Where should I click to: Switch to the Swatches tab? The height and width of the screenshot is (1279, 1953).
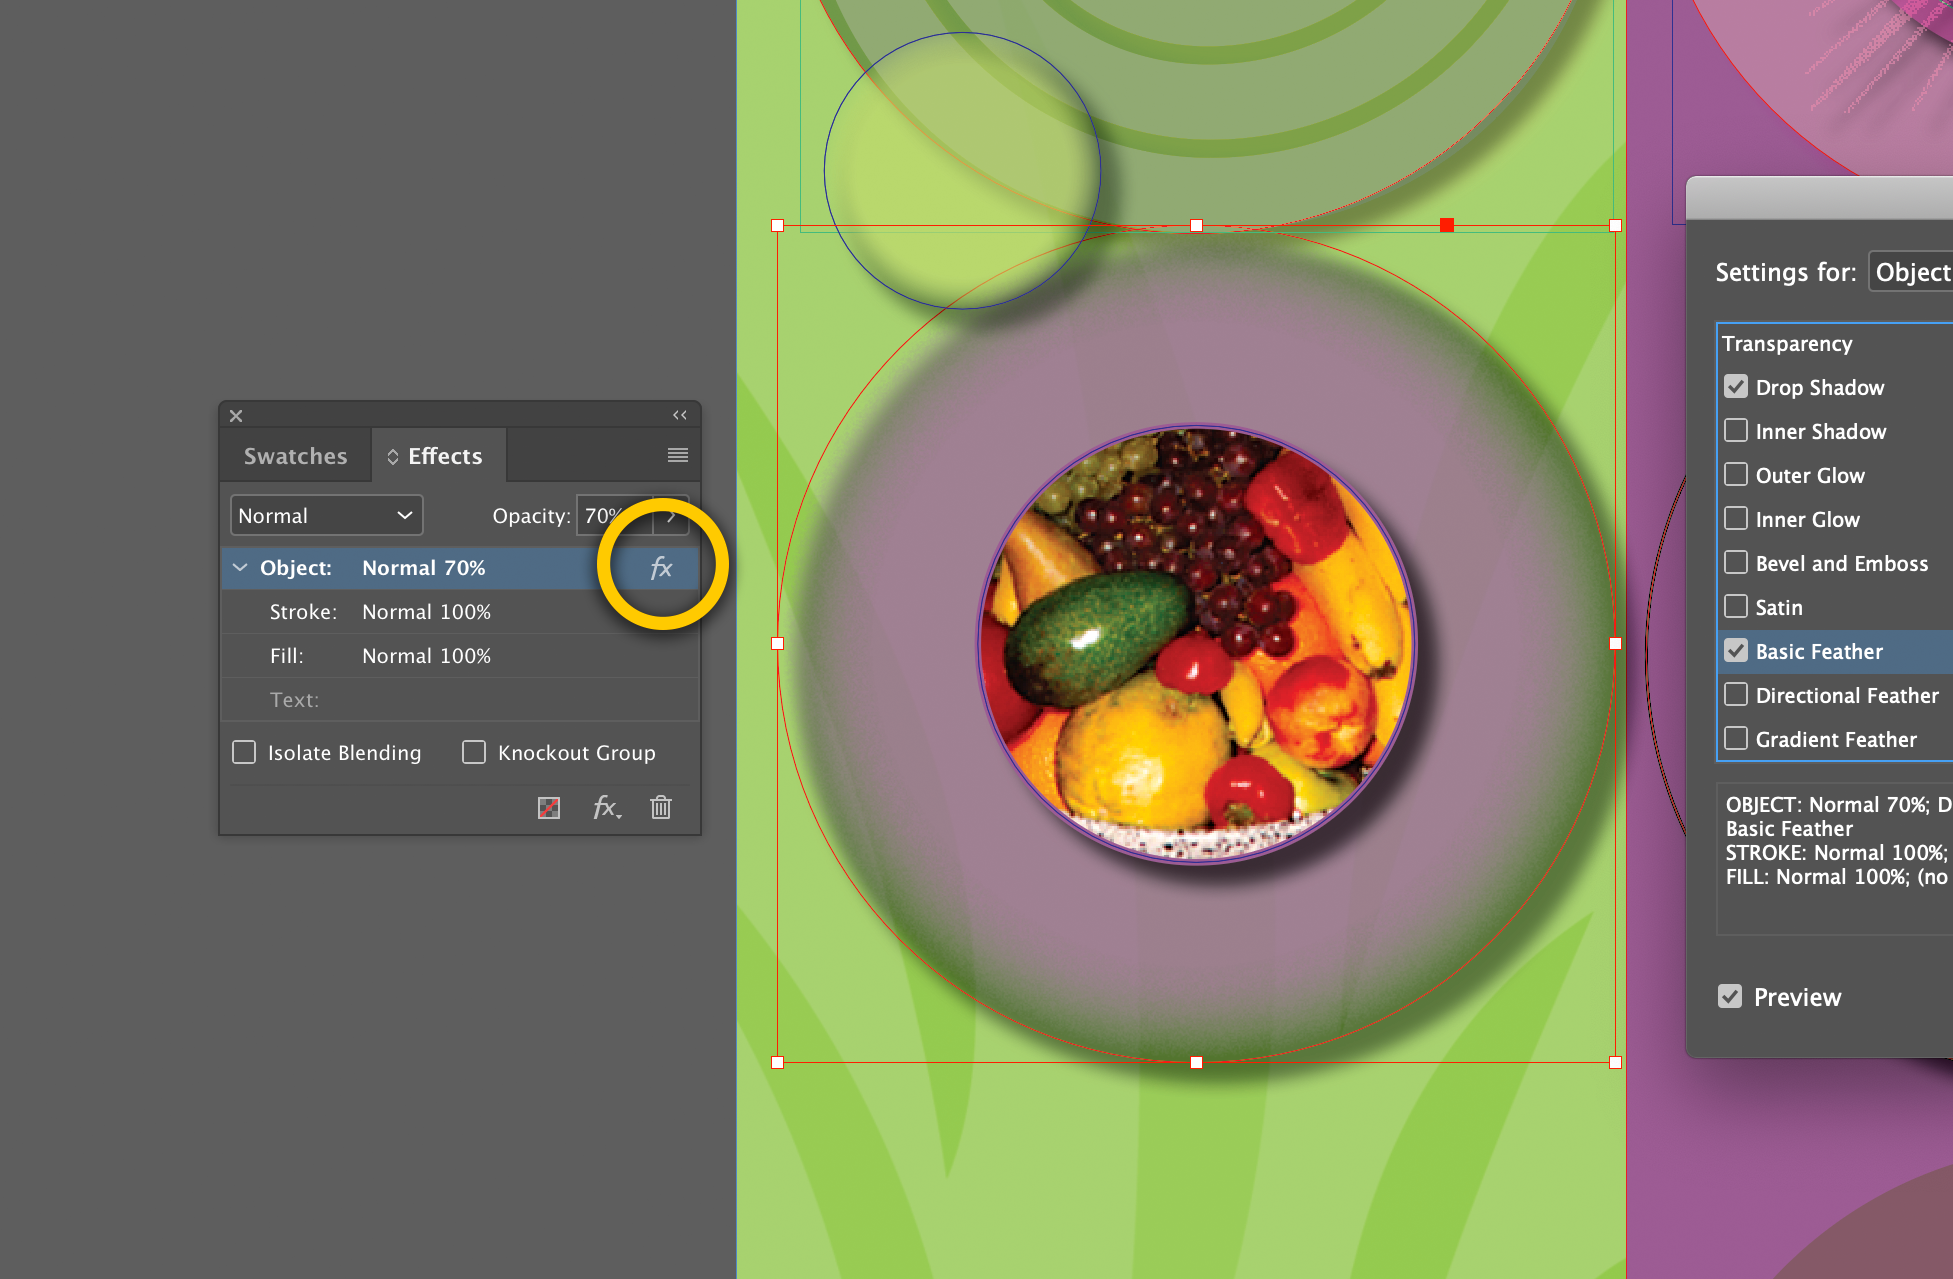point(296,456)
